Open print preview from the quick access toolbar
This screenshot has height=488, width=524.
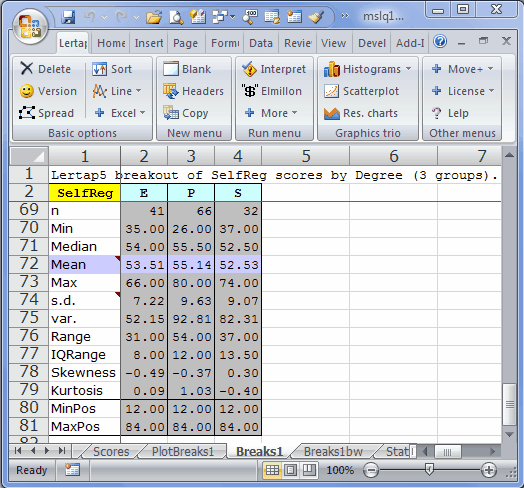coord(176,17)
